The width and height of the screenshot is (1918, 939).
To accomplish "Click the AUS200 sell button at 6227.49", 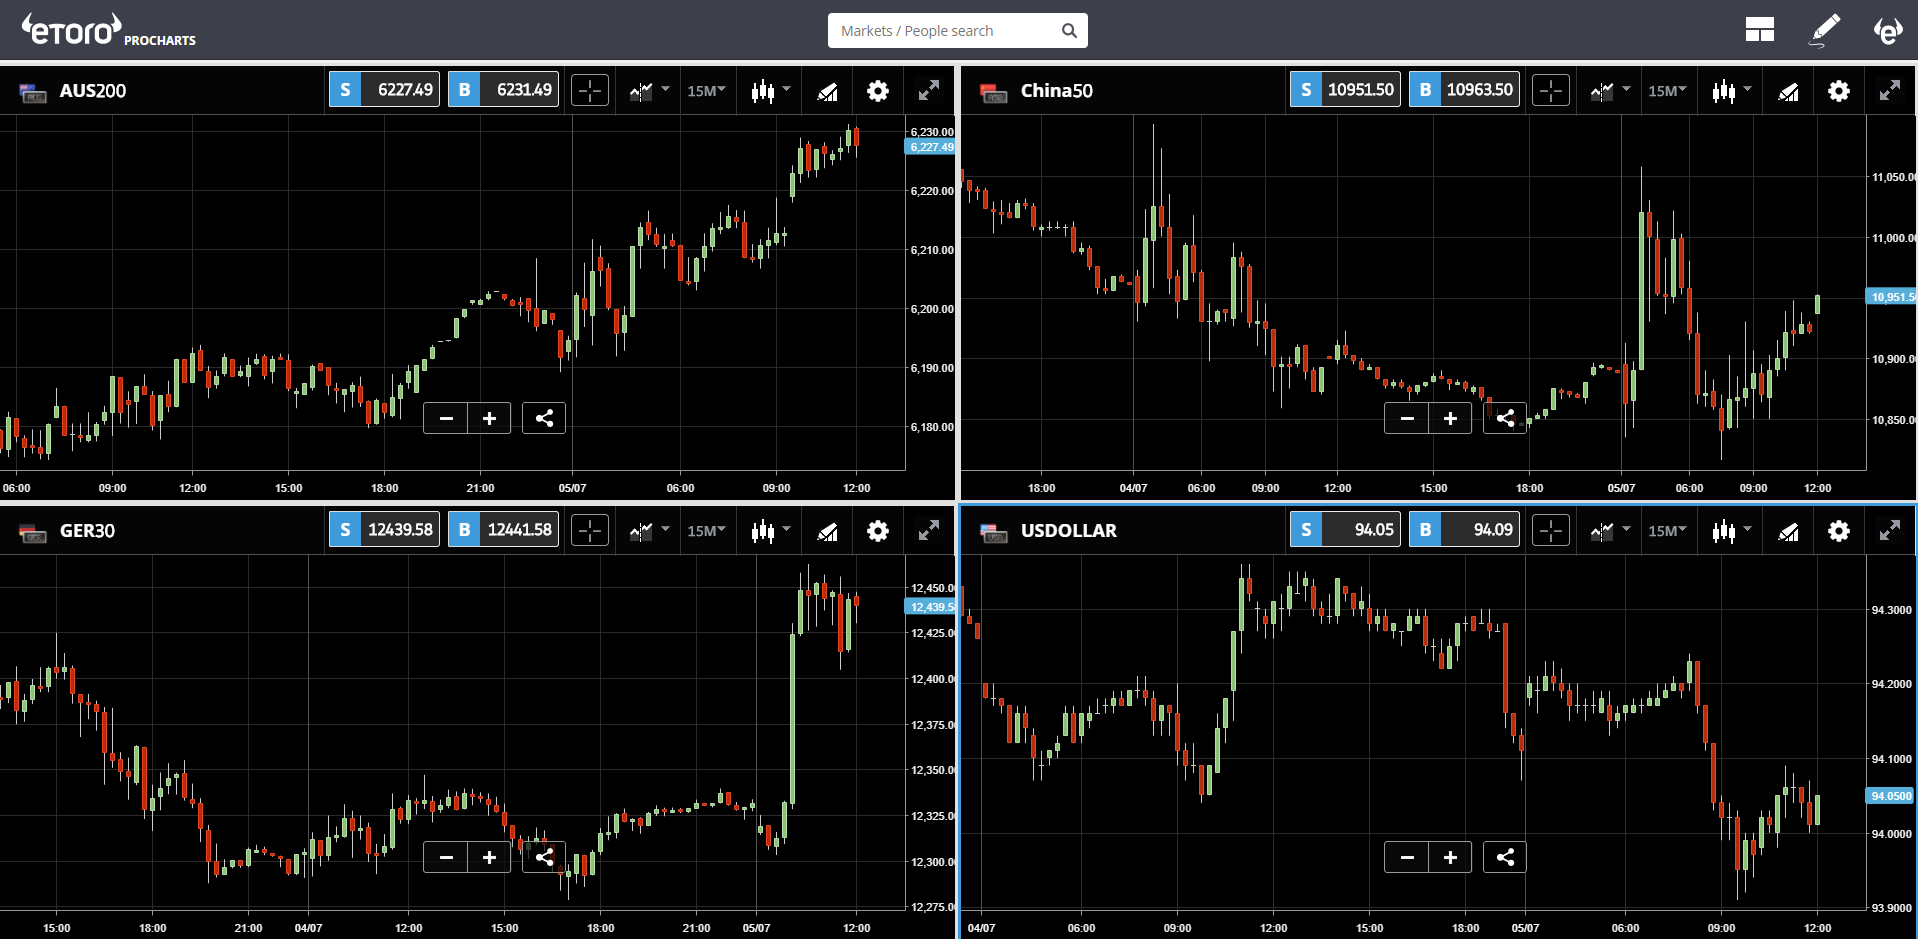I will coord(384,90).
